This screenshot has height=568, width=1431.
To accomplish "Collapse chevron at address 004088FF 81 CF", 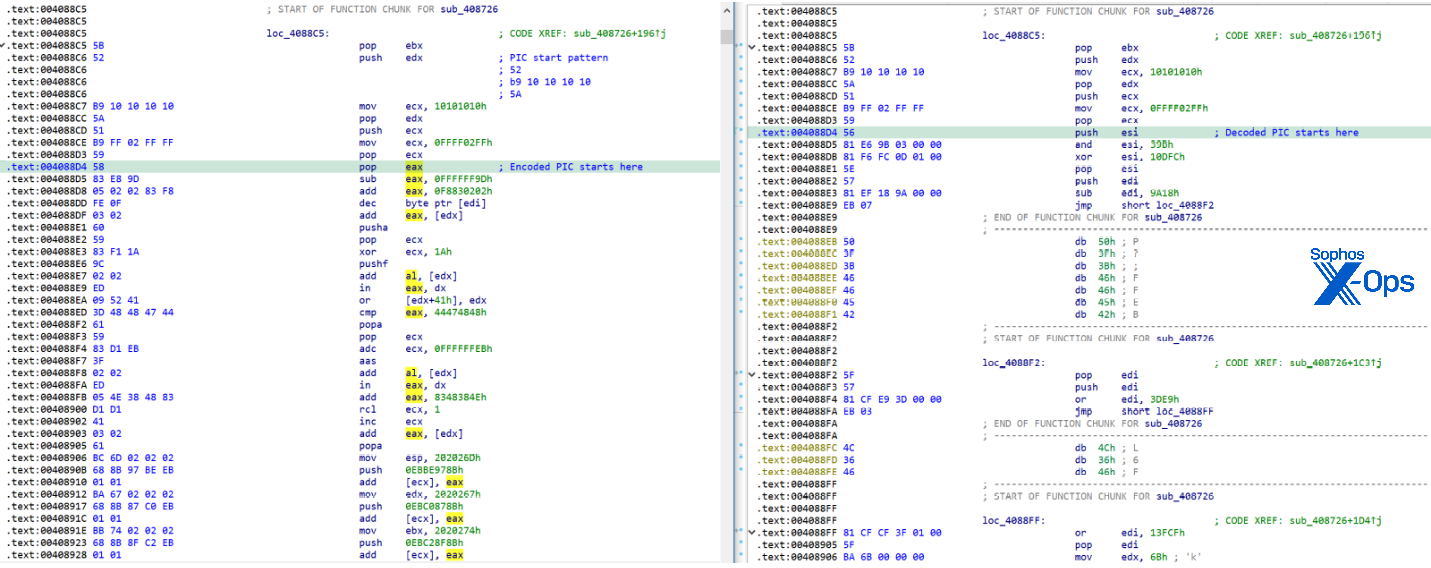I will pos(753,533).
